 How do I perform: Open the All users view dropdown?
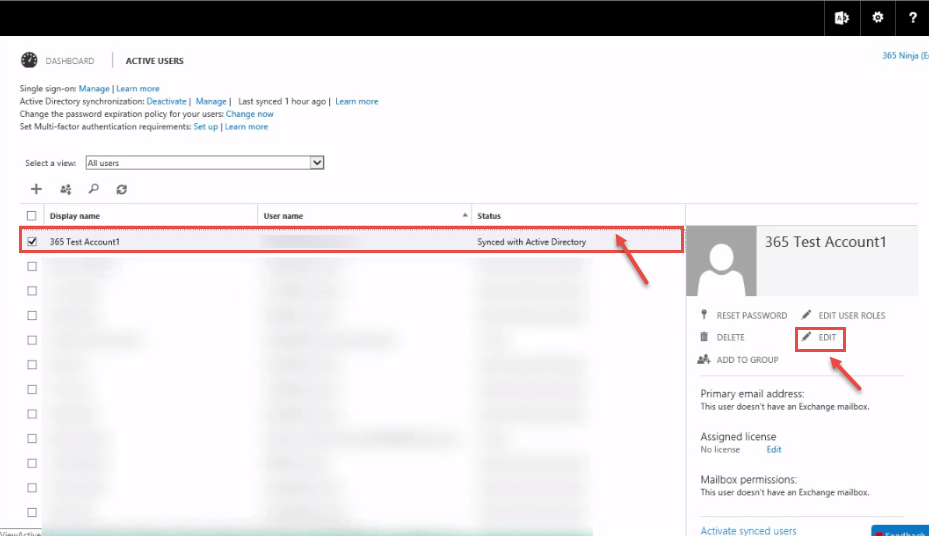click(204, 162)
